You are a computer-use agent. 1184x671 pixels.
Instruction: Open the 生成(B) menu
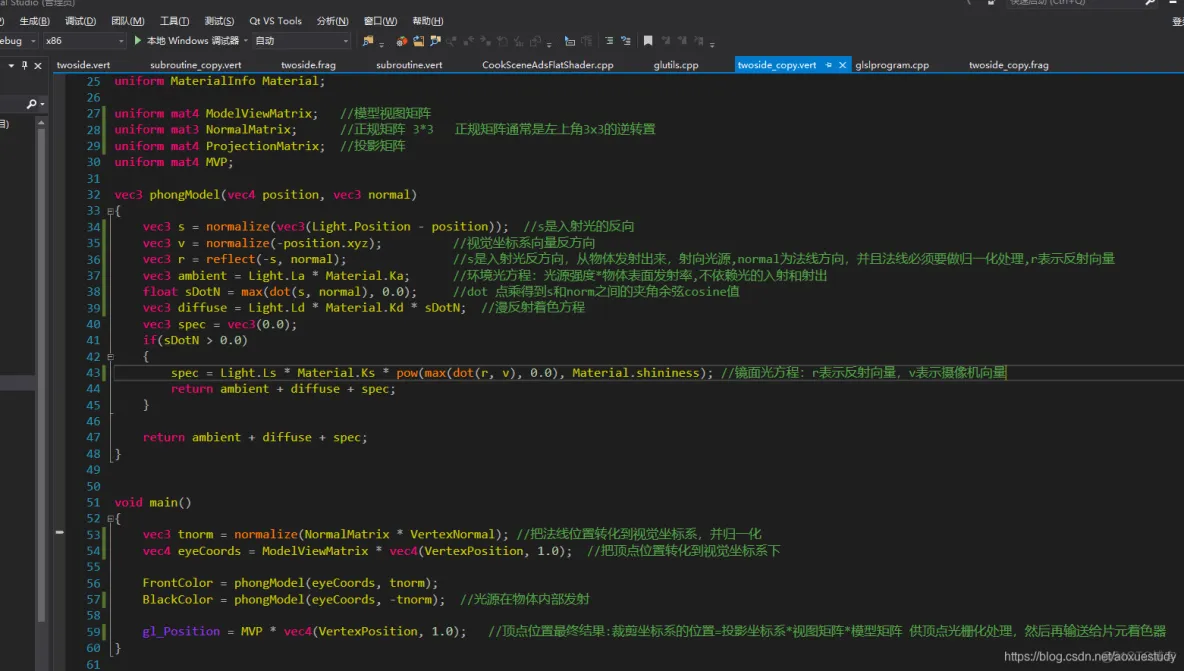point(34,21)
